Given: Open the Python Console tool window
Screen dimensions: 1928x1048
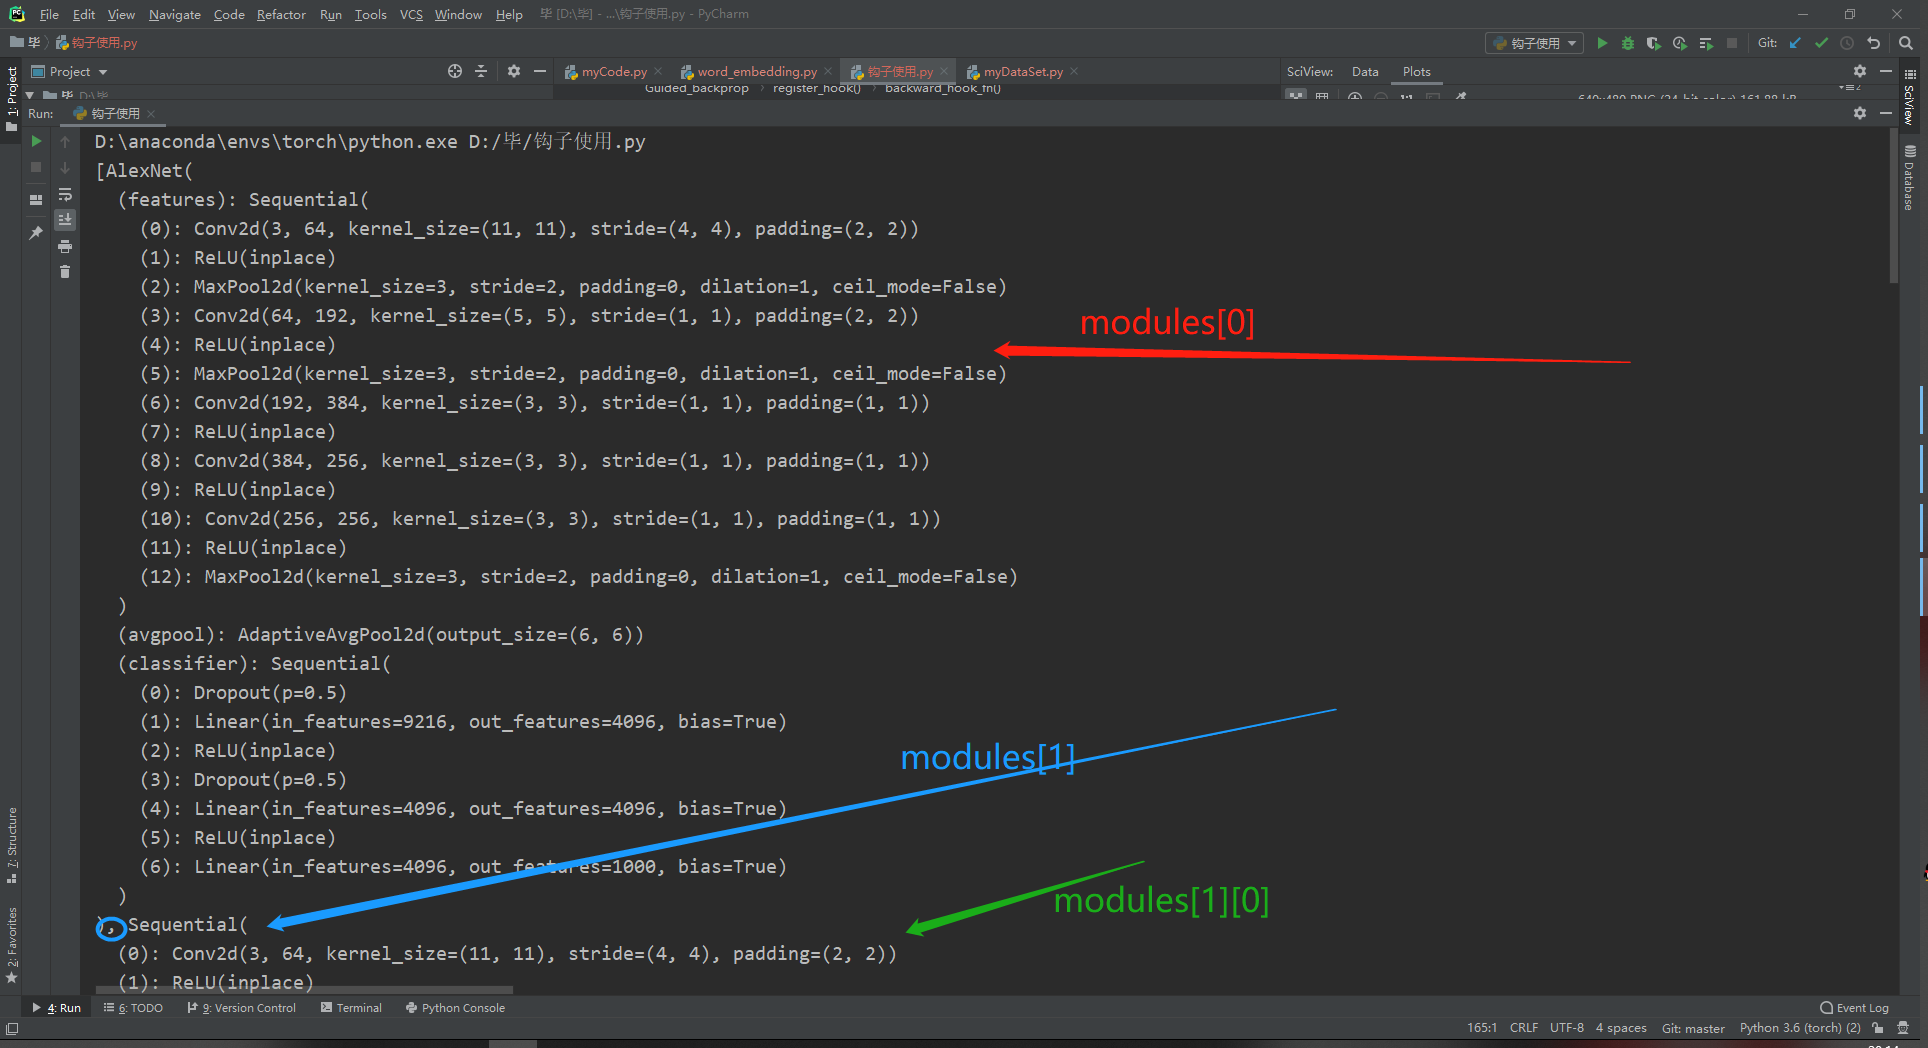Looking at the screenshot, I should 455,1007.
